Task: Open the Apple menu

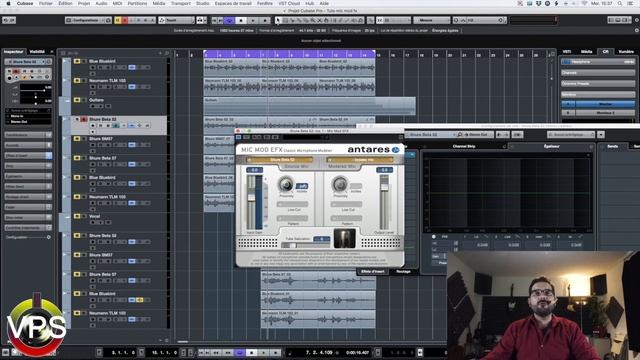Action: click(8, 3)
